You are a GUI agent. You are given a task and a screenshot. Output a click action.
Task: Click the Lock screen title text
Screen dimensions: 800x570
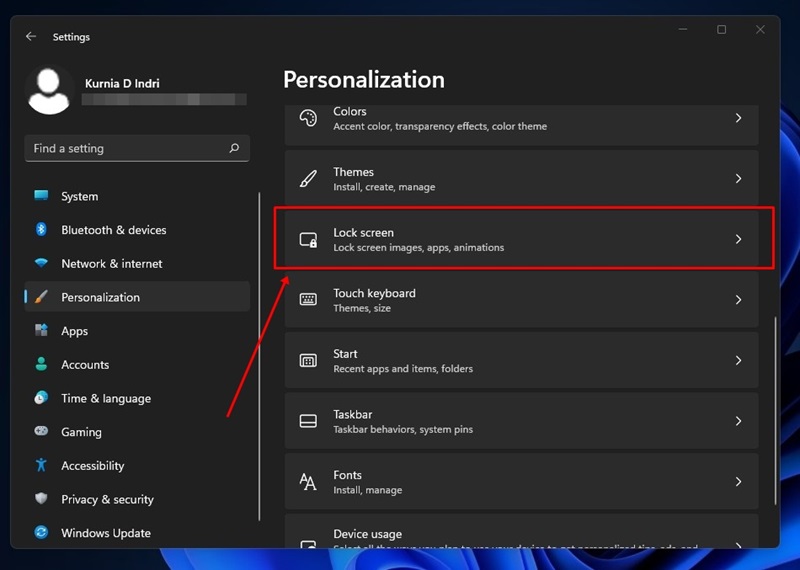coord(363,233)
